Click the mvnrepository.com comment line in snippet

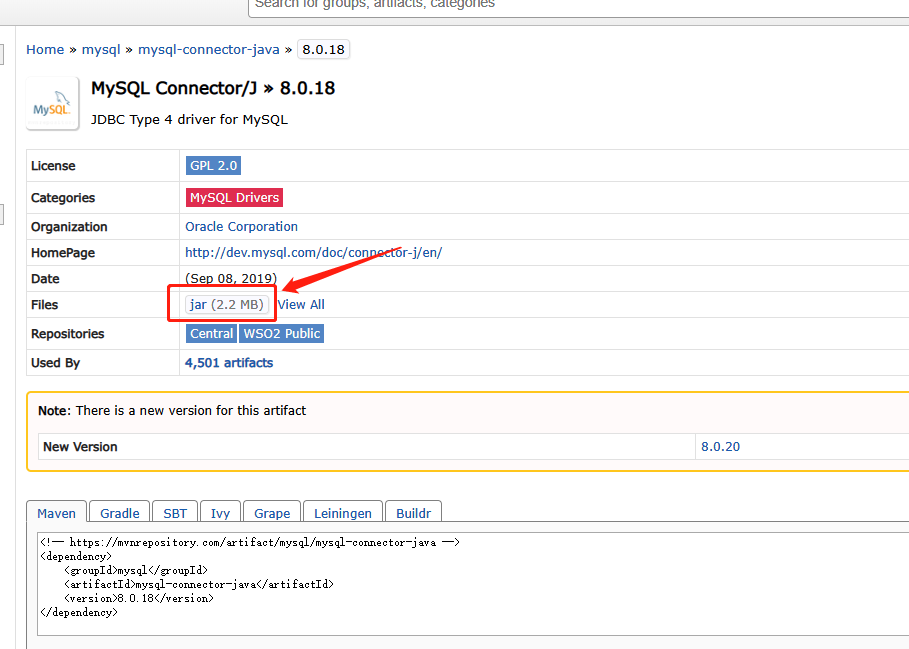click(250, 542)
